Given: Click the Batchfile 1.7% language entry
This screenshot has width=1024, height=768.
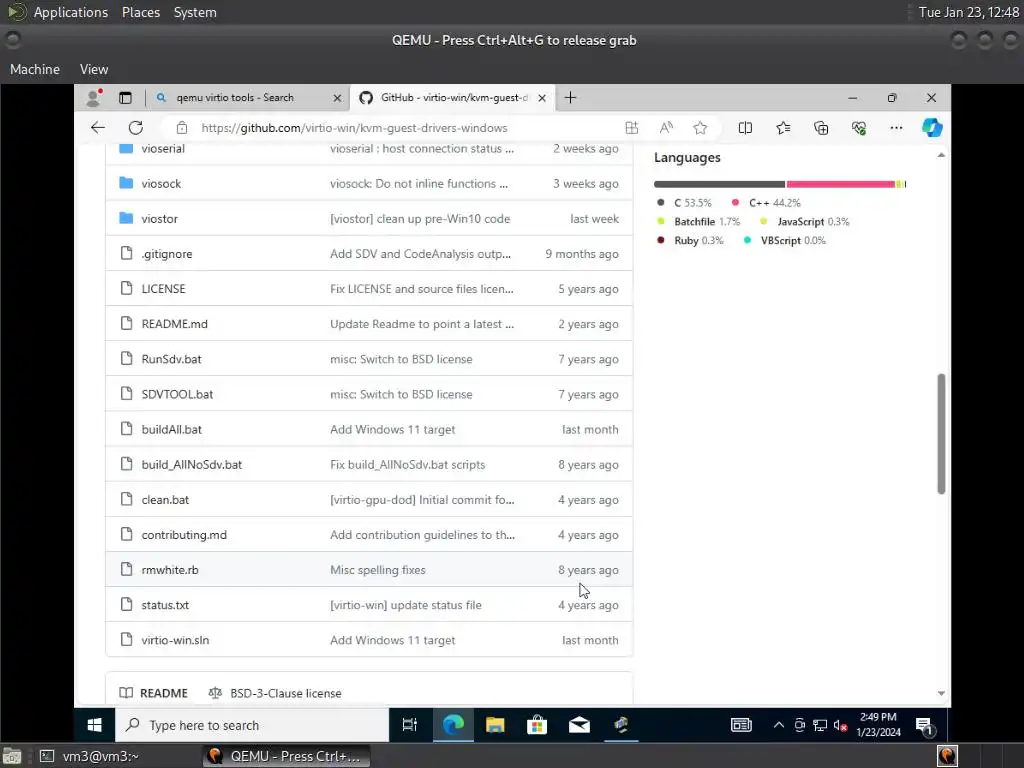Looking at the screenshot, I should [698, 222].
